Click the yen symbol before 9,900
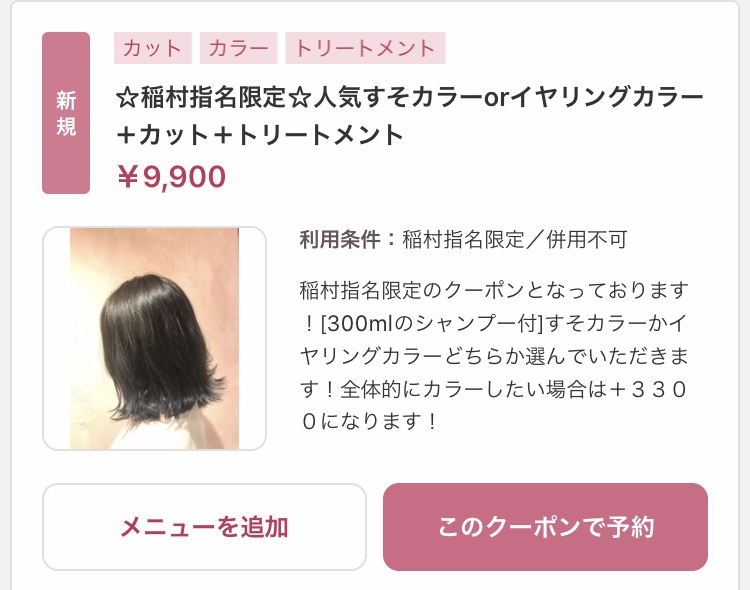The image size is (750, 590). tap(128, 177)
